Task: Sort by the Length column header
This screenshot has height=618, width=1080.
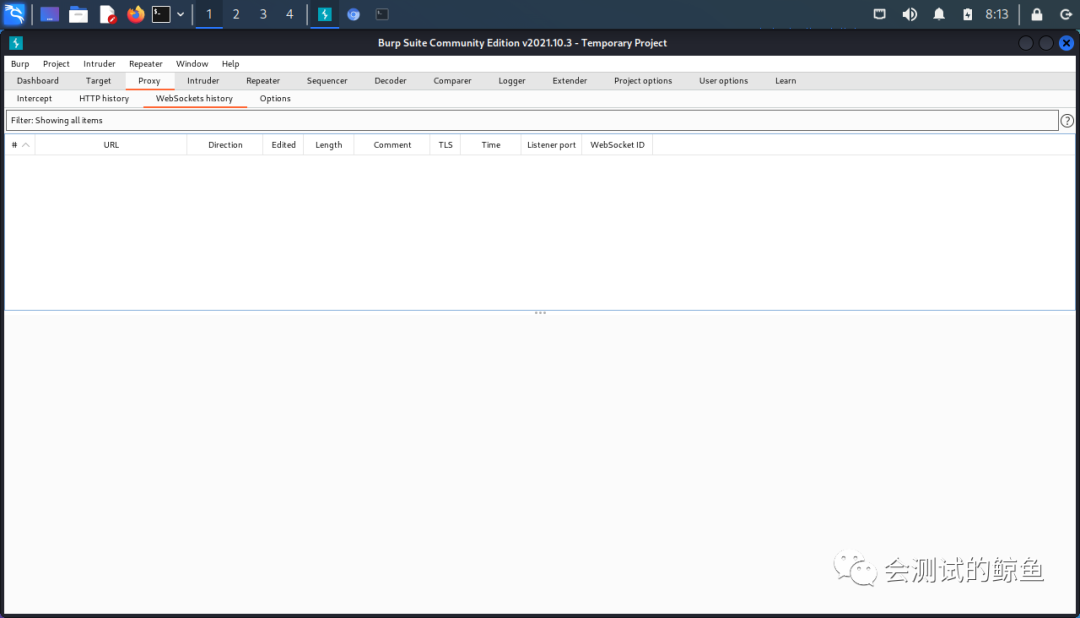Action: (x=329, y=145)
